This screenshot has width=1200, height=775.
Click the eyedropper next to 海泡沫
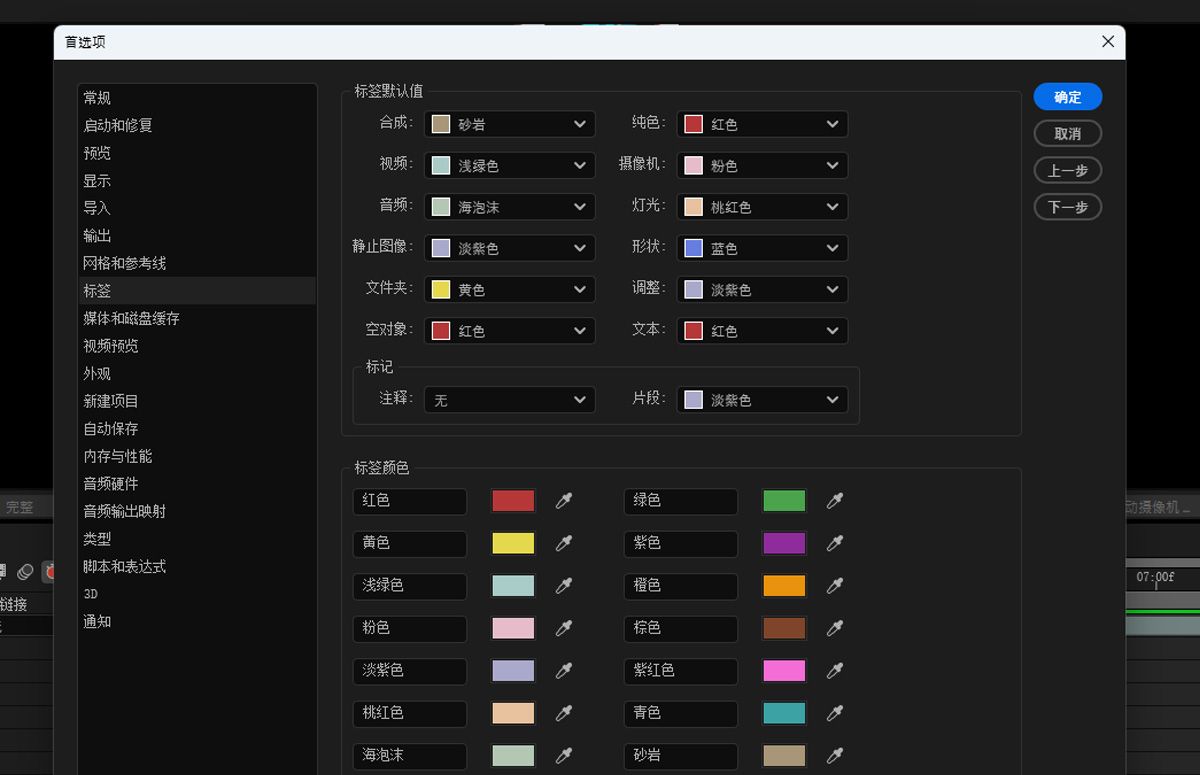[564, 756]
